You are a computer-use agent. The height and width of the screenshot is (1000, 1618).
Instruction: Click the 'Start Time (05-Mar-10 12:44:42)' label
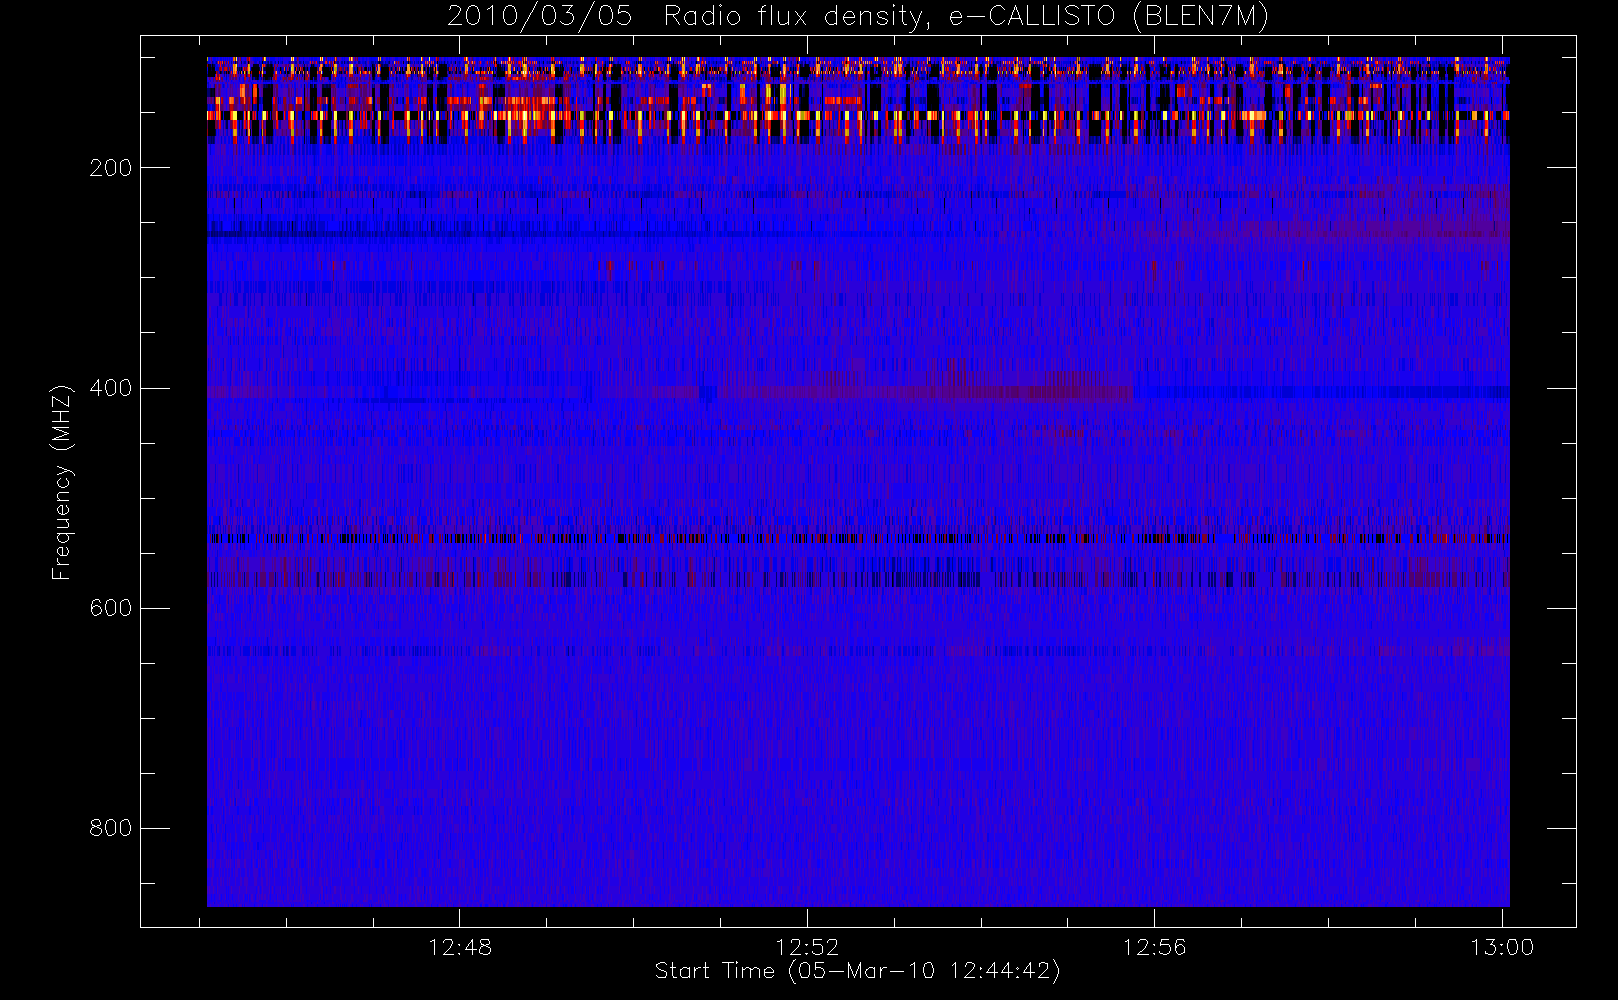click(x=857, y=971)
